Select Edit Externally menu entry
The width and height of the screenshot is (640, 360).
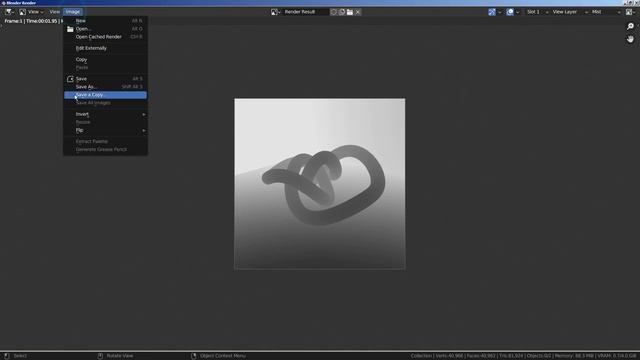click(x=105, y=48)
